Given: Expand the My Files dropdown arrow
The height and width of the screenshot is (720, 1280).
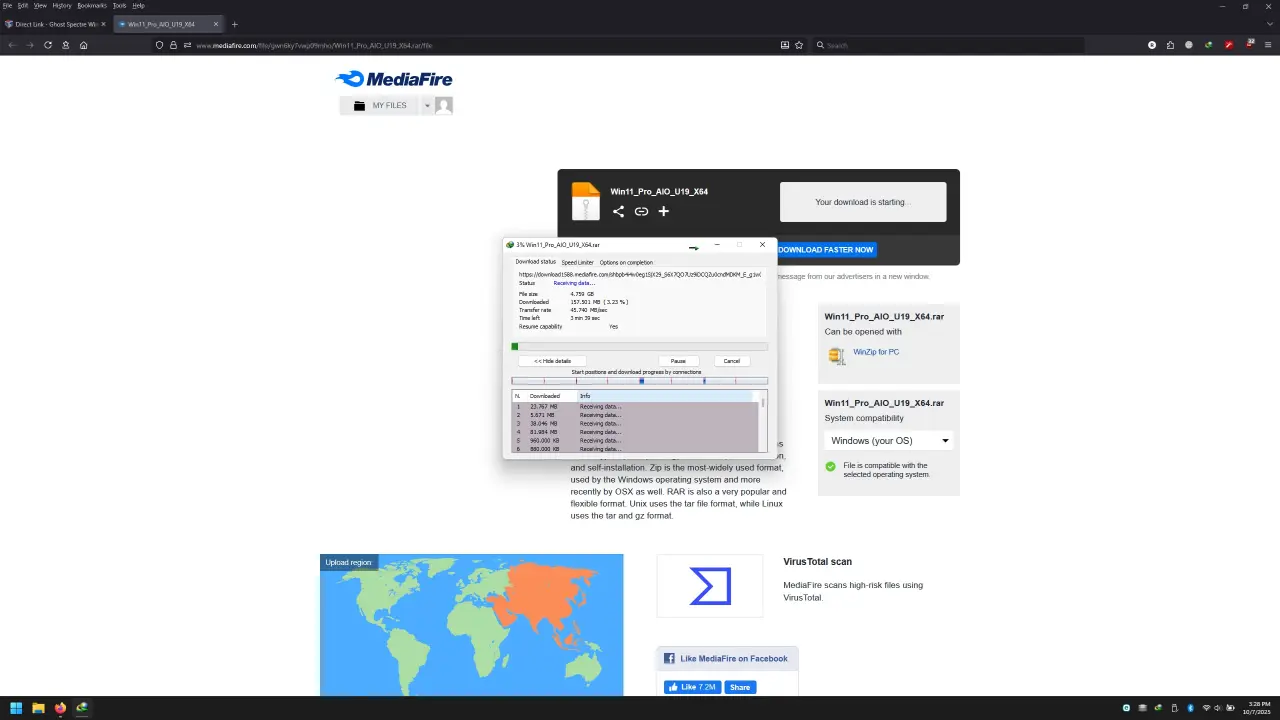Looking at the screenshot, I should (427, 105).
